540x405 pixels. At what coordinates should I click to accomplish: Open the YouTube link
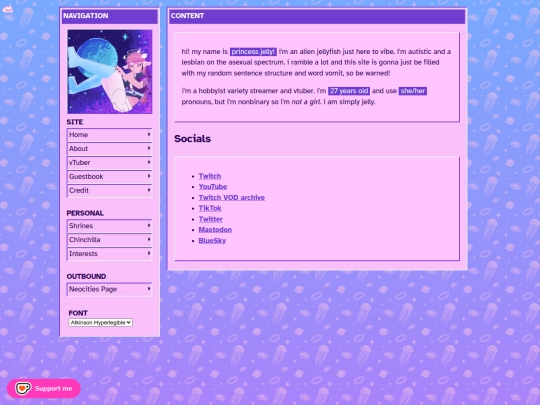pos(213,187)
